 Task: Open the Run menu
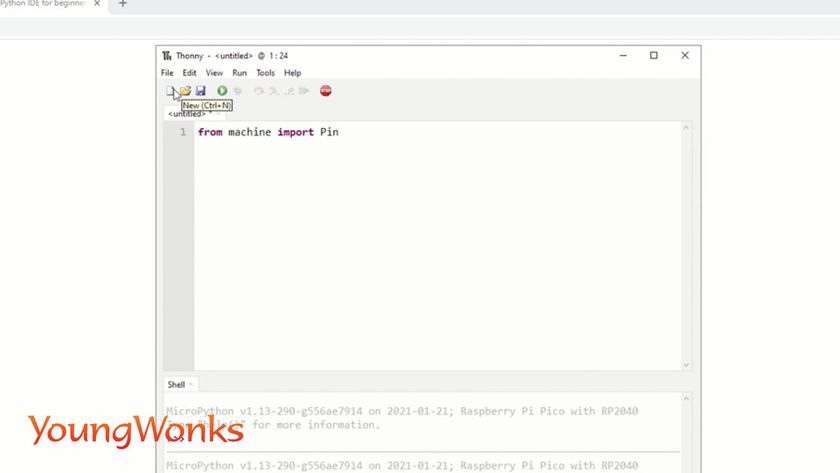pyautogui.click(x=239, y=73)
